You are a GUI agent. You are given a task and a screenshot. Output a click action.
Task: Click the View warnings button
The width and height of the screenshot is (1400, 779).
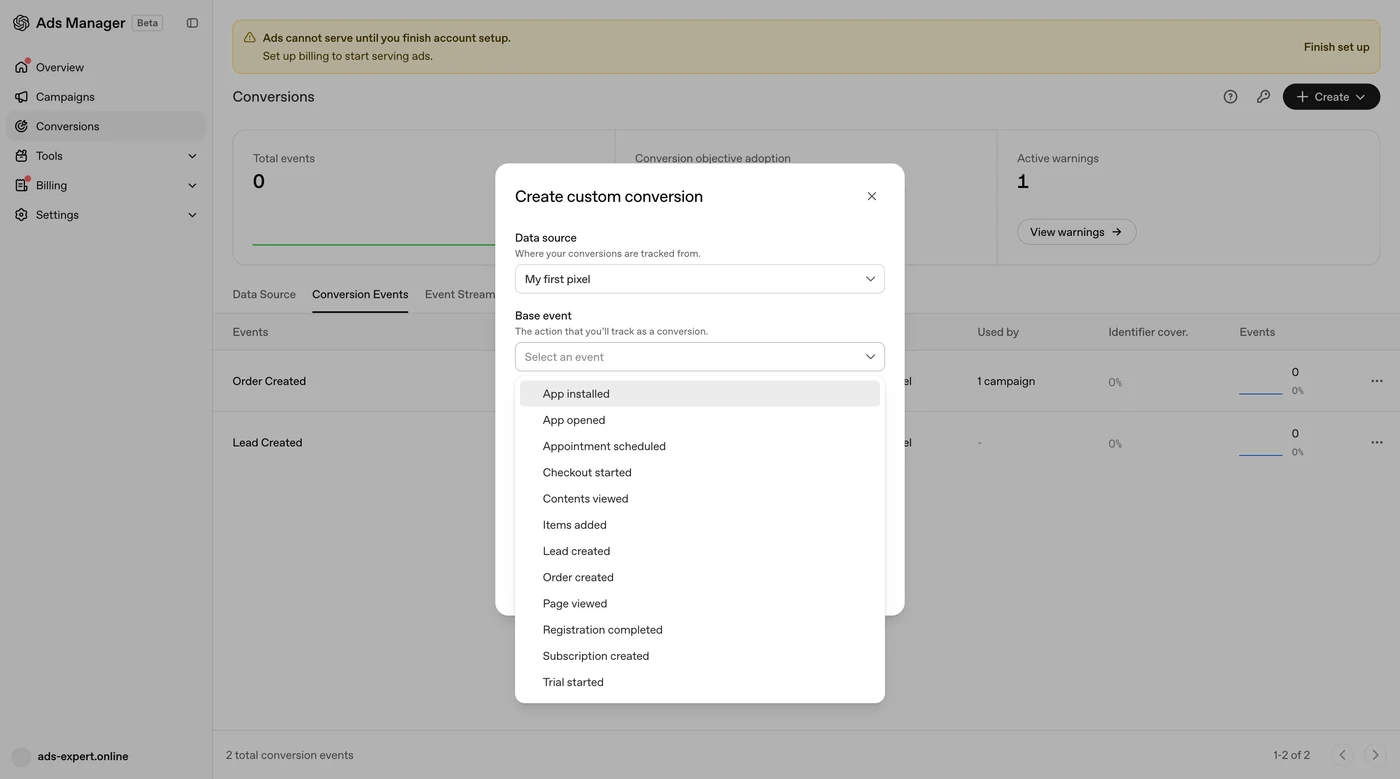(1076, 232)
